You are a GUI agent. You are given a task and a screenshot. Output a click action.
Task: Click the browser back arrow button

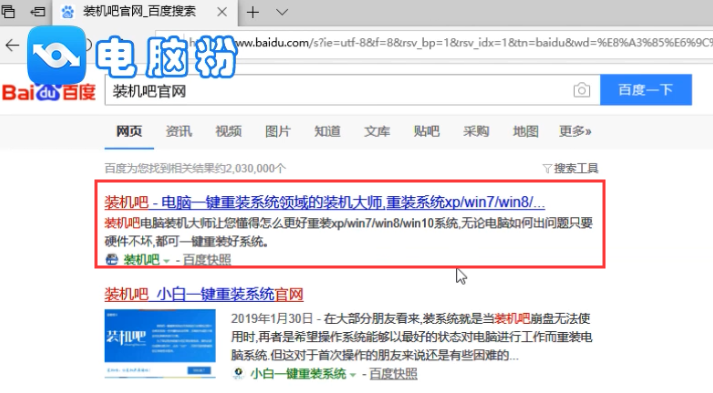pyautogui.click(x=12, y=45)
